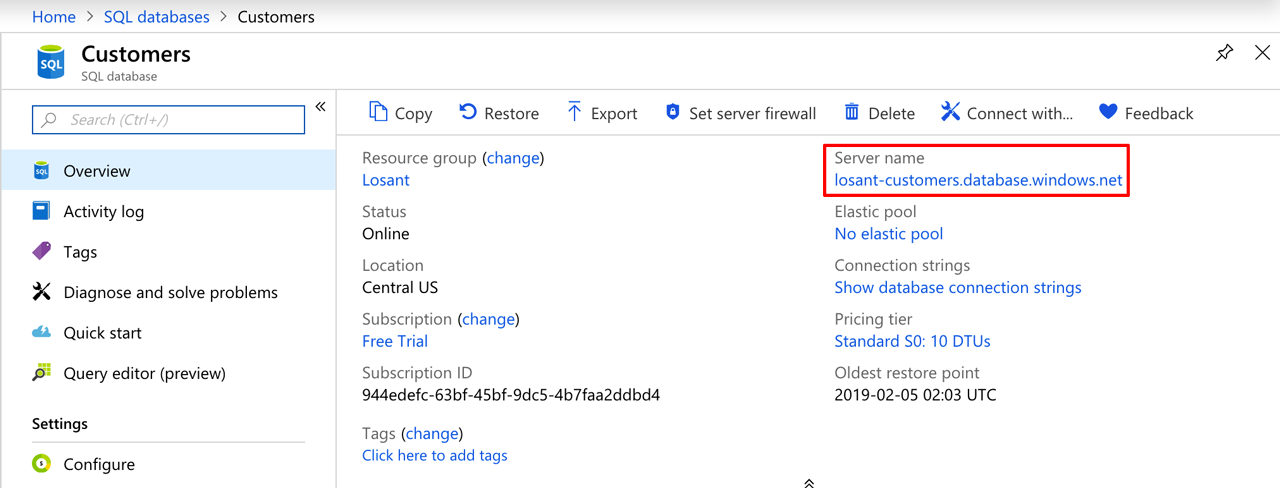
Task: Change the Tags via change link
Action: (433, 433)
